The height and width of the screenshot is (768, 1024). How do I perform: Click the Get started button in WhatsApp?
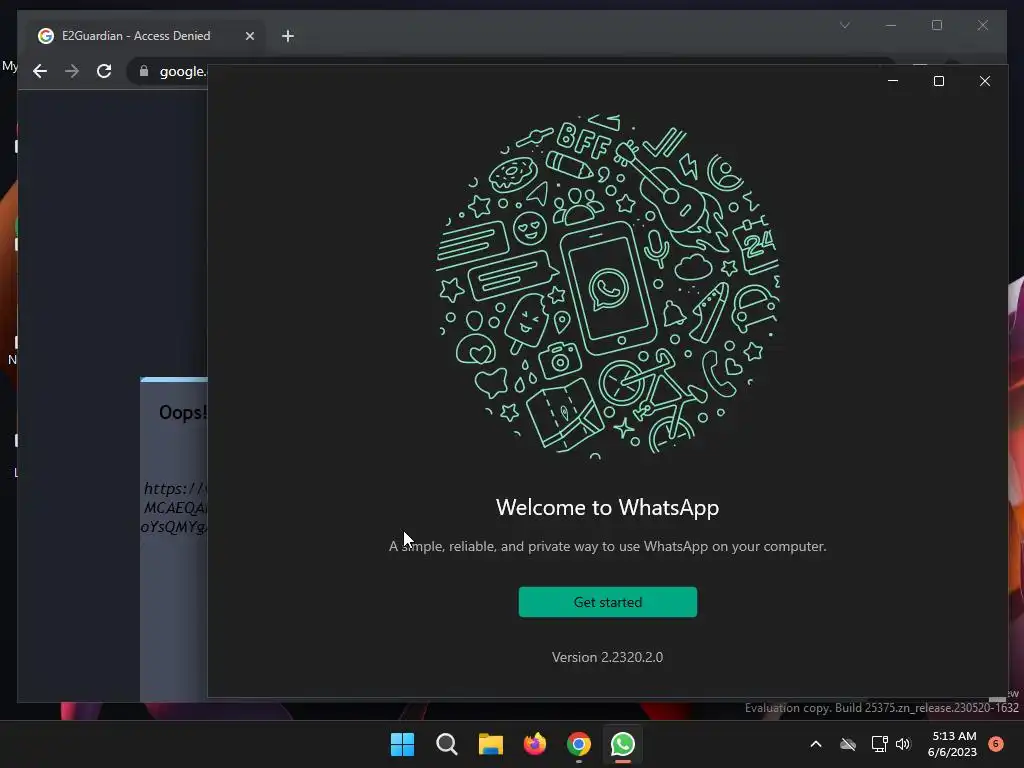click(x=607, y=601)
